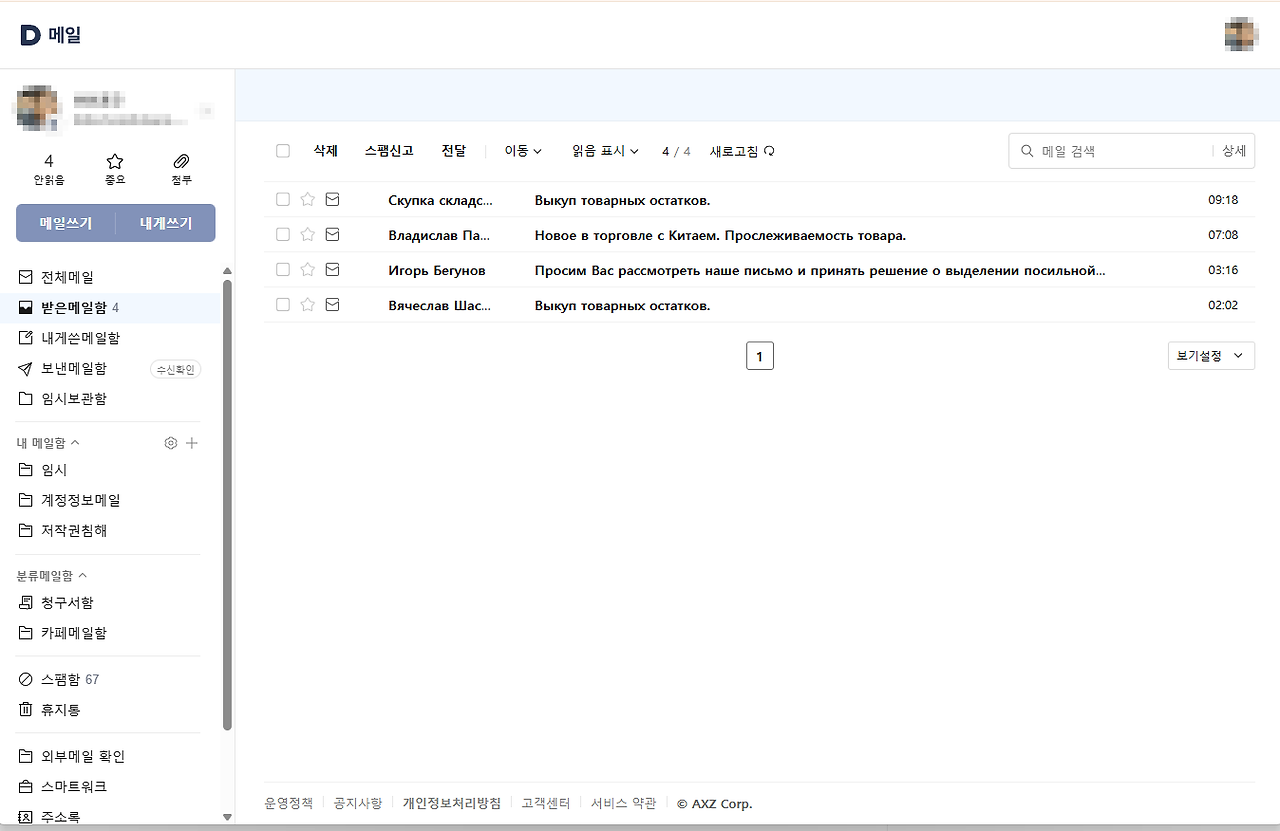Add a new mailbox with plus icon
The height and width of the screenshot is (831, 1280).
(192, 443)
